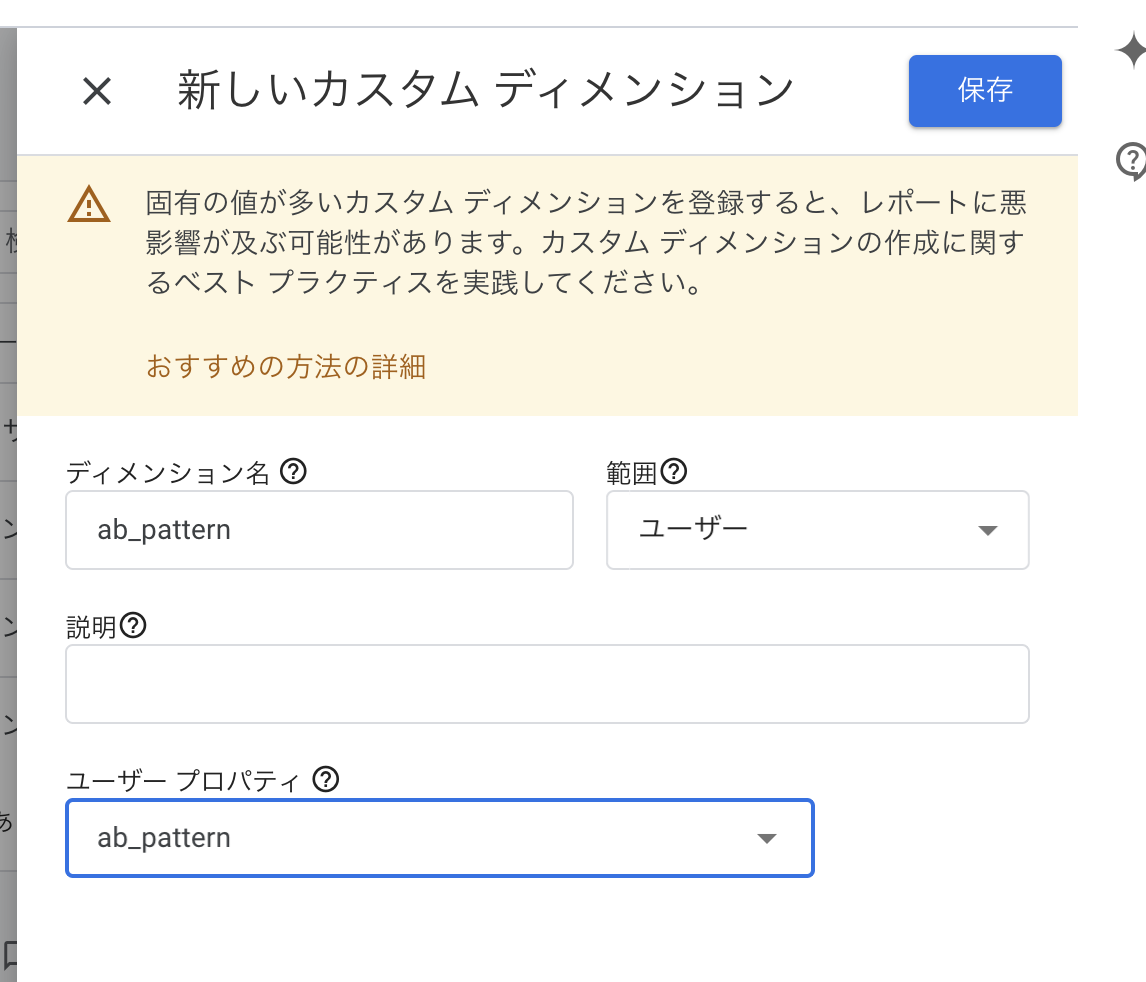Screen dimensions: 1146x982
Task: Click the dialog title 新しいカスタム ディメンション
Action: [487, 90]
